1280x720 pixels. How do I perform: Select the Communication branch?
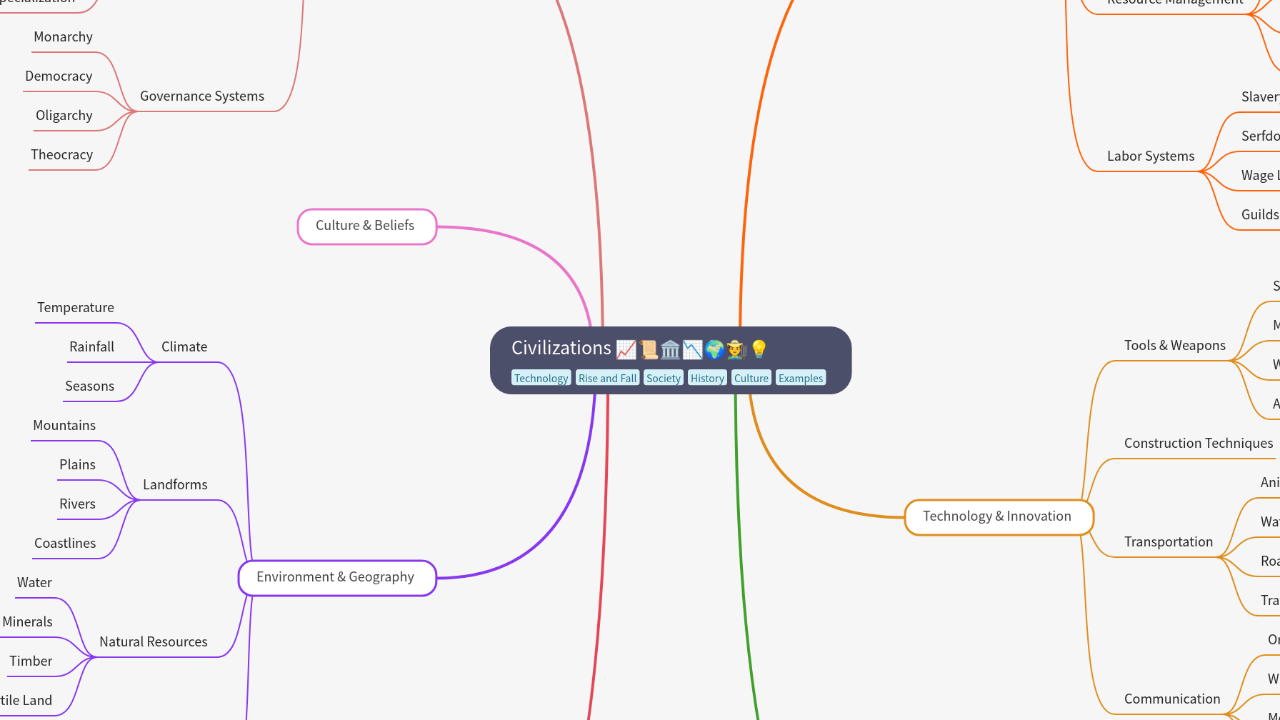coord(1173,699)
